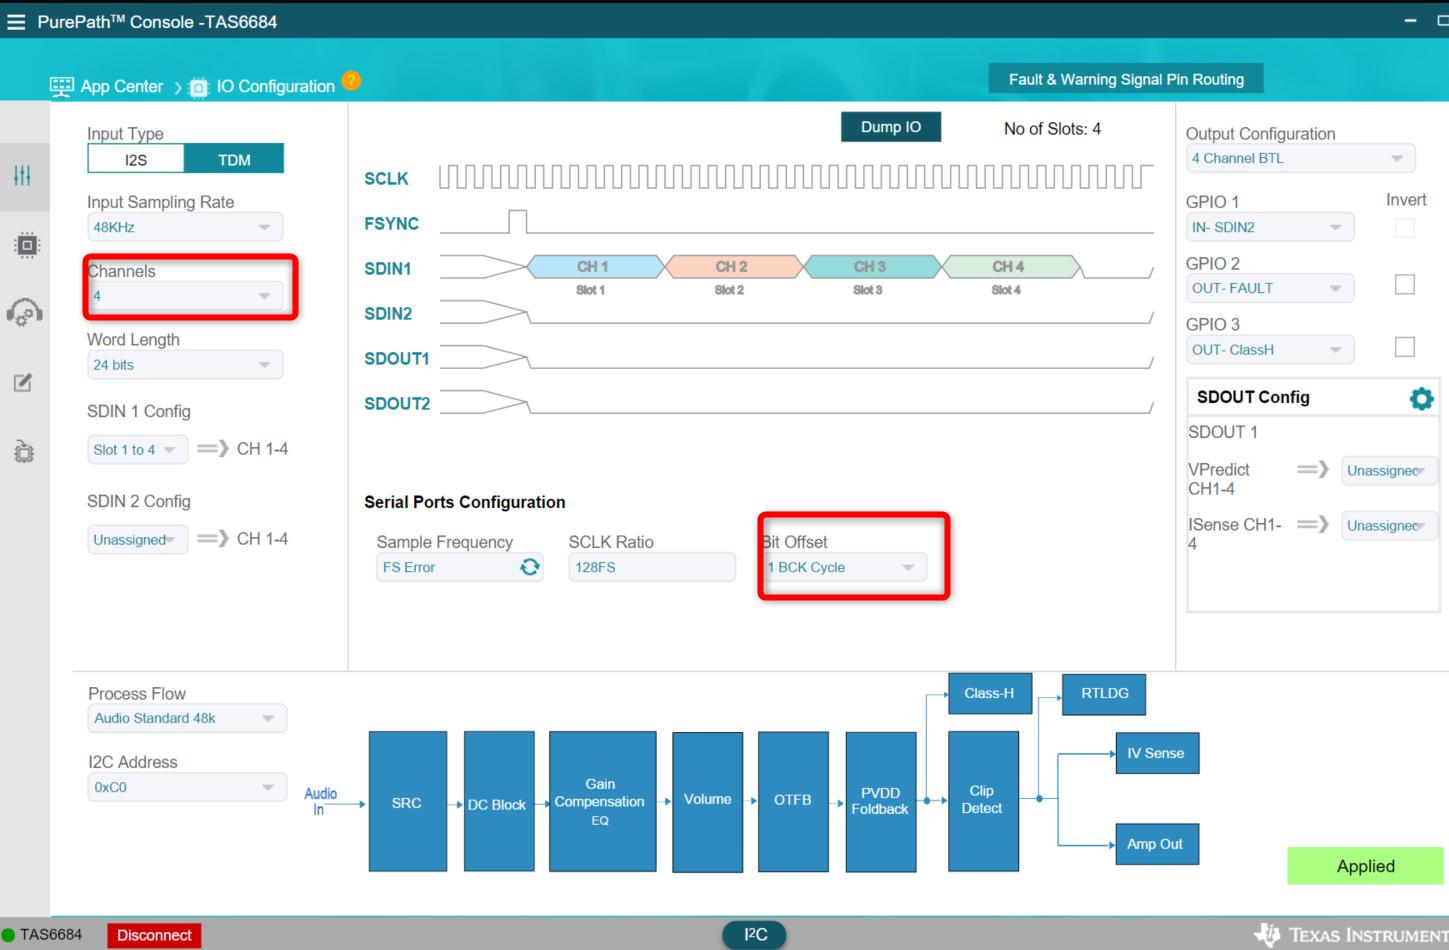Click the headset gear sidebar icon

24,313
